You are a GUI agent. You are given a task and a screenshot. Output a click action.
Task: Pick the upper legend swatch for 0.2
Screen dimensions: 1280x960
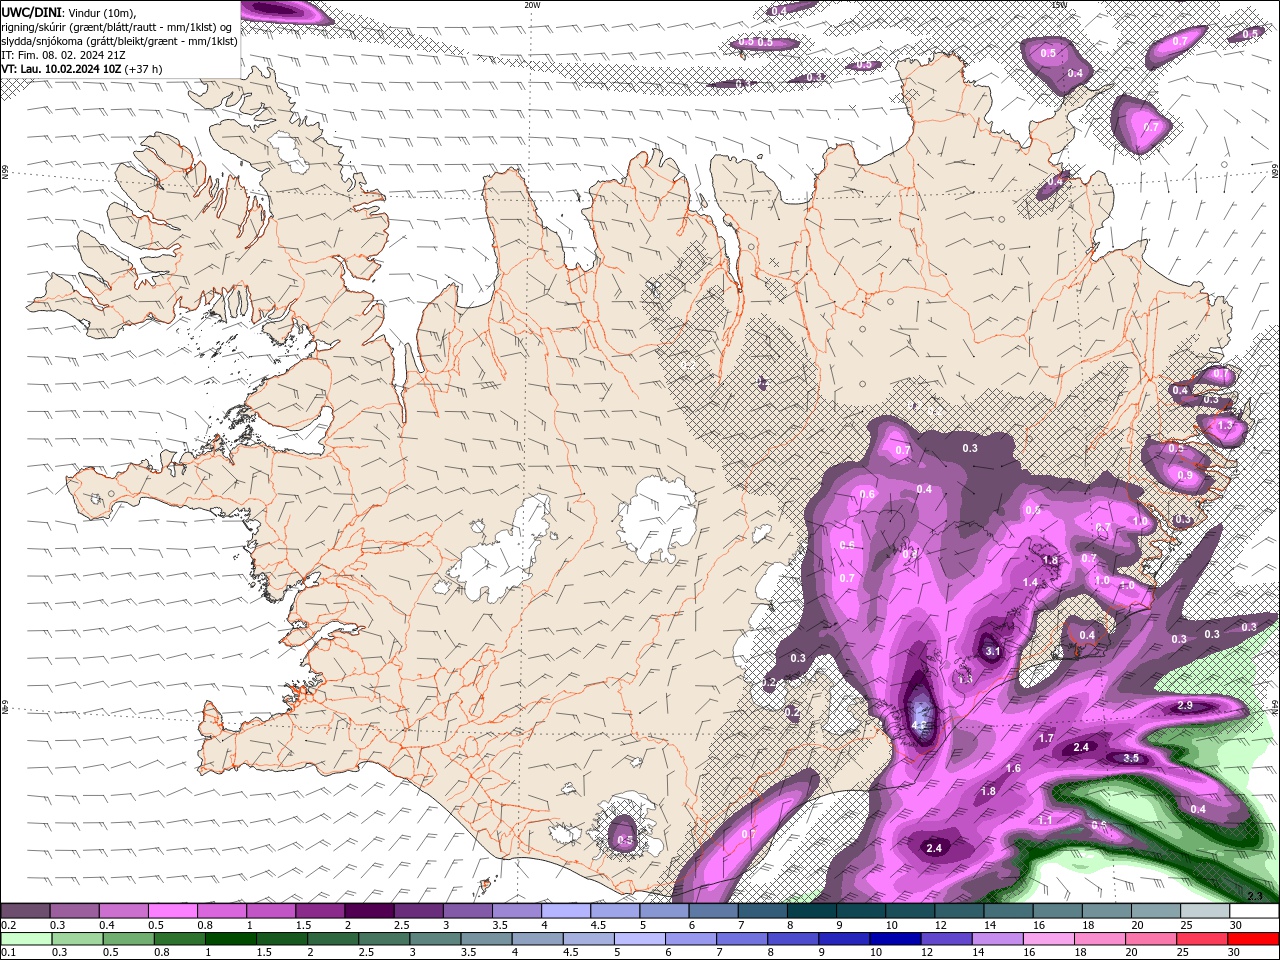click(25, 911)
